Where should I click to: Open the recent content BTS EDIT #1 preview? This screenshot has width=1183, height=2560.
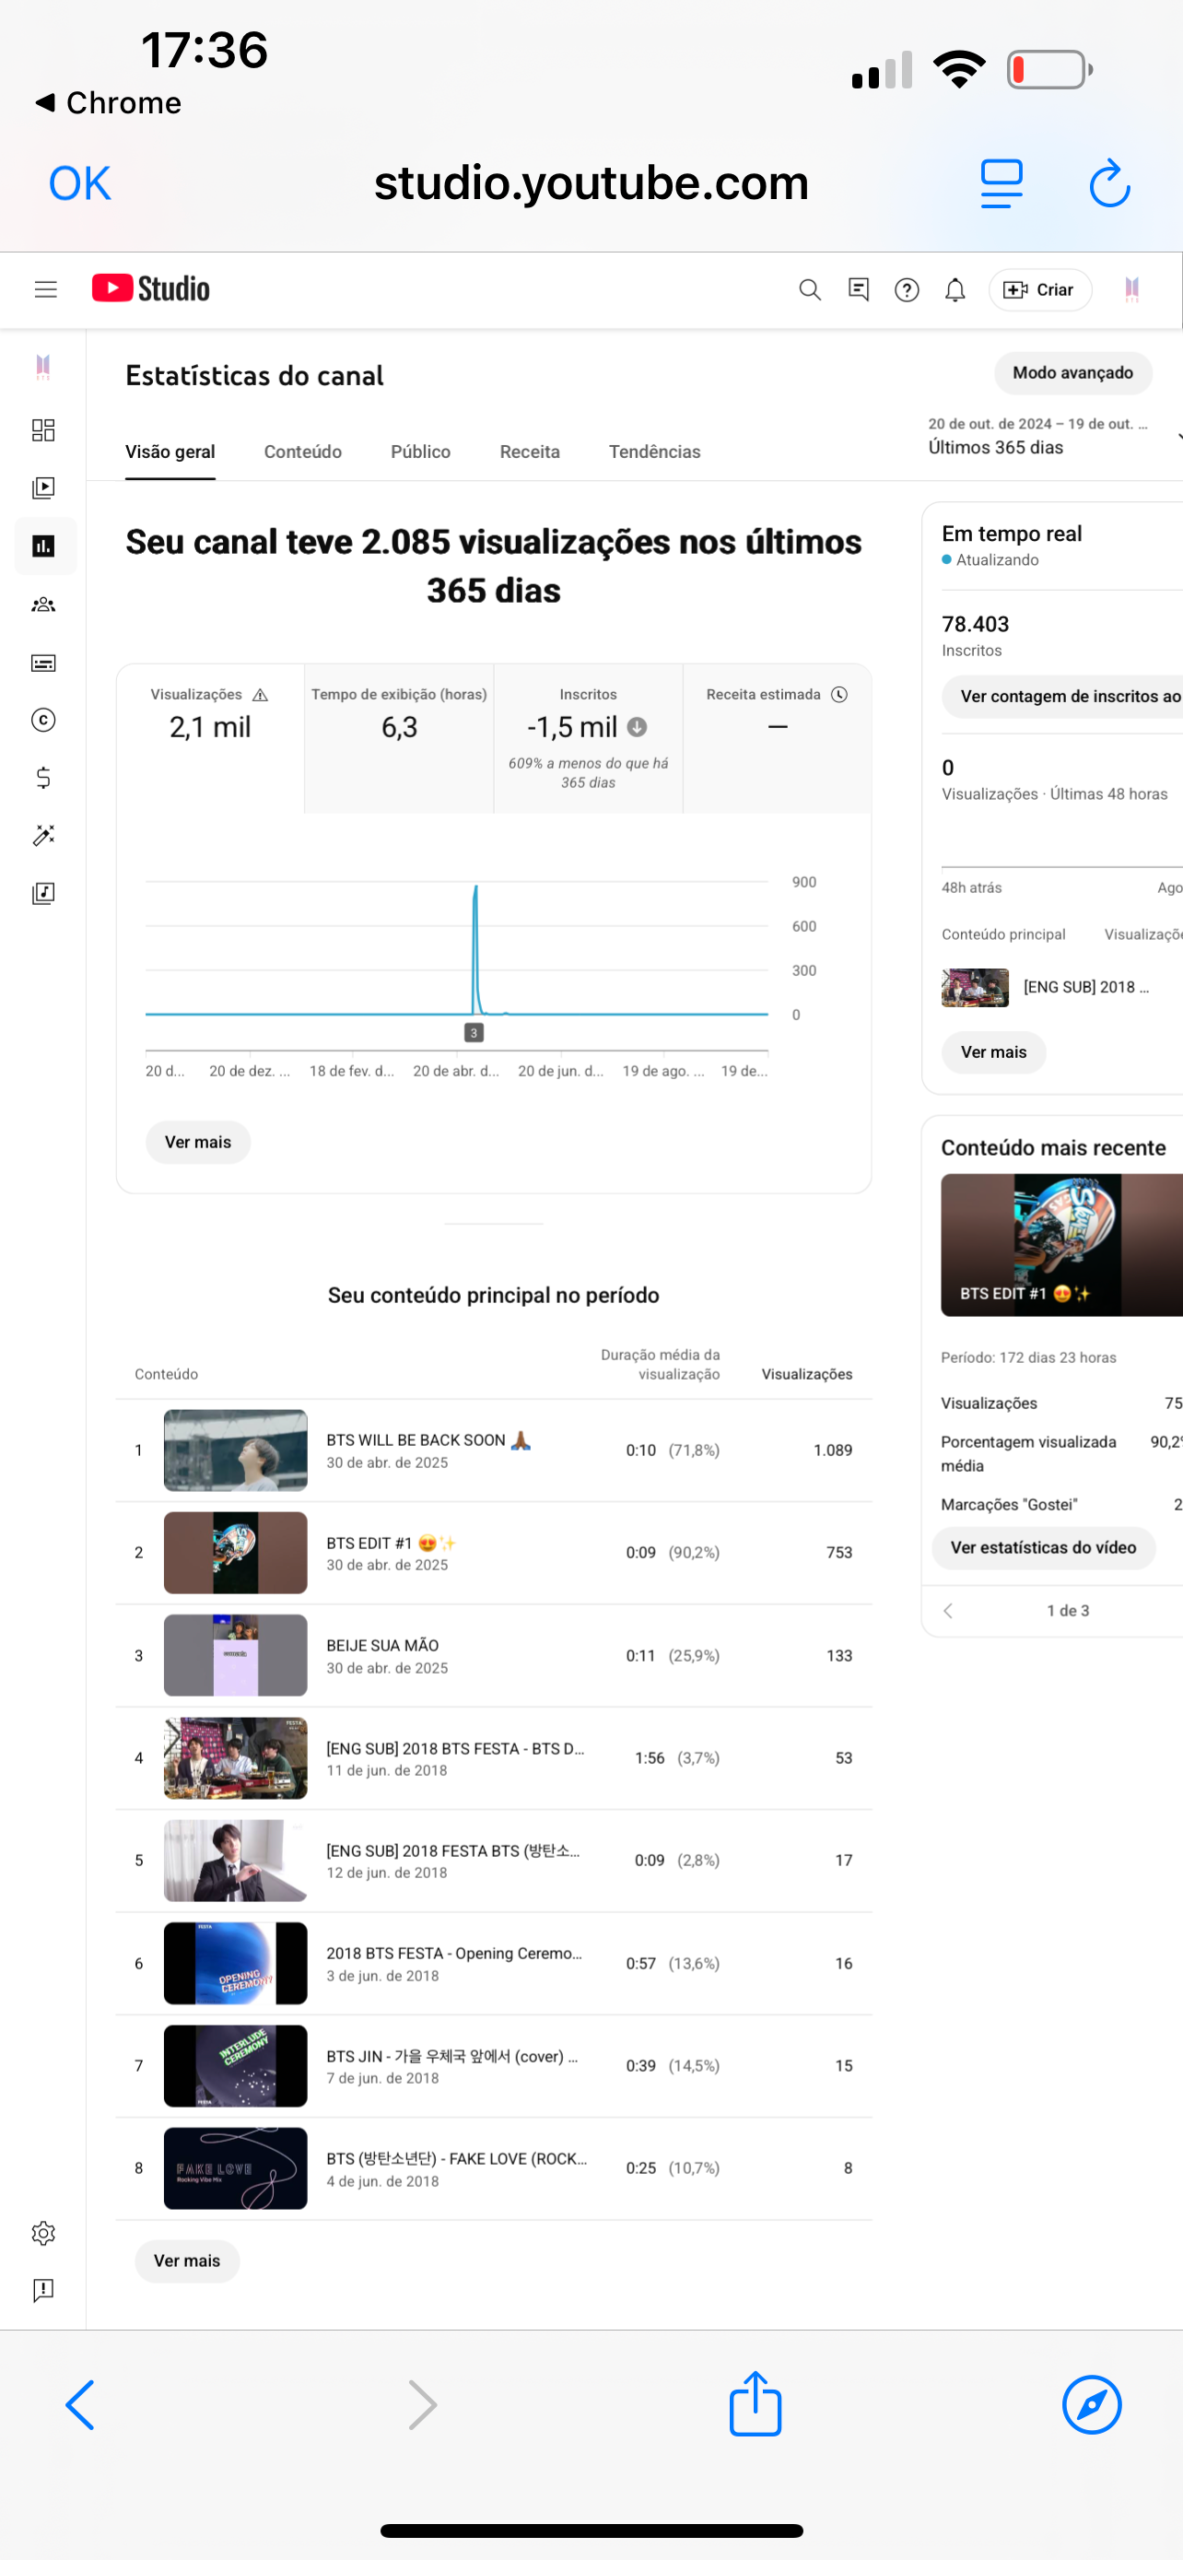coord(1062,1245)
